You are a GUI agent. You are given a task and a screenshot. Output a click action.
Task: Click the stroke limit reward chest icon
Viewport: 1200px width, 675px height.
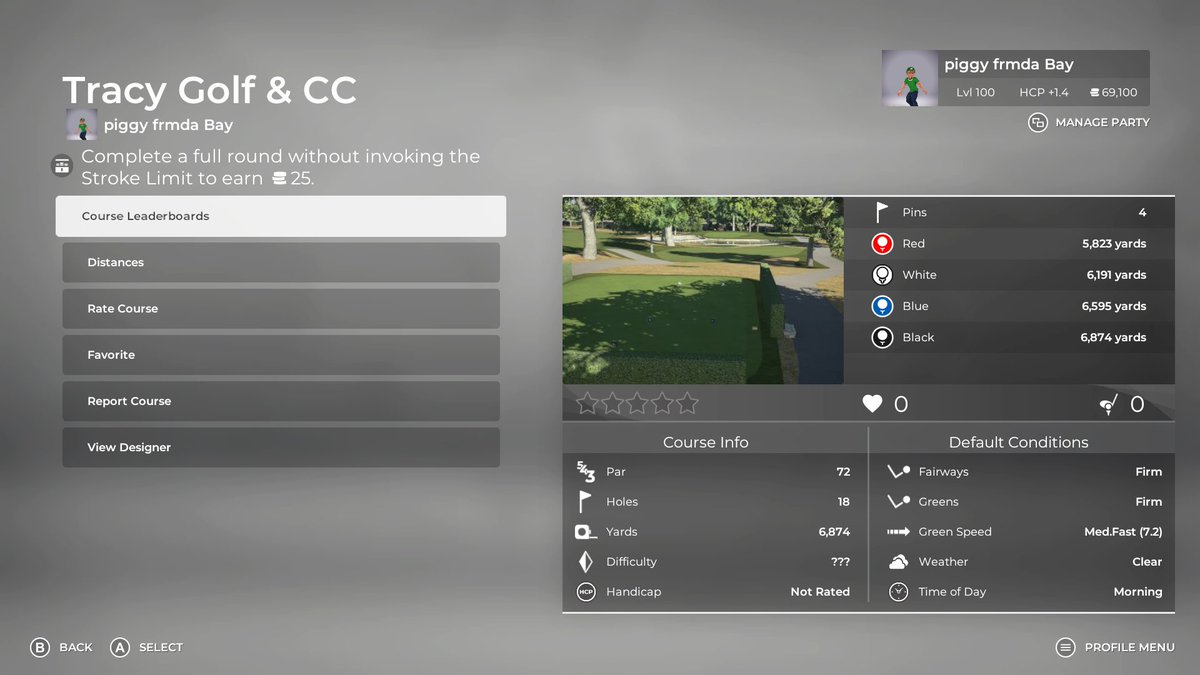coord(62,165)
